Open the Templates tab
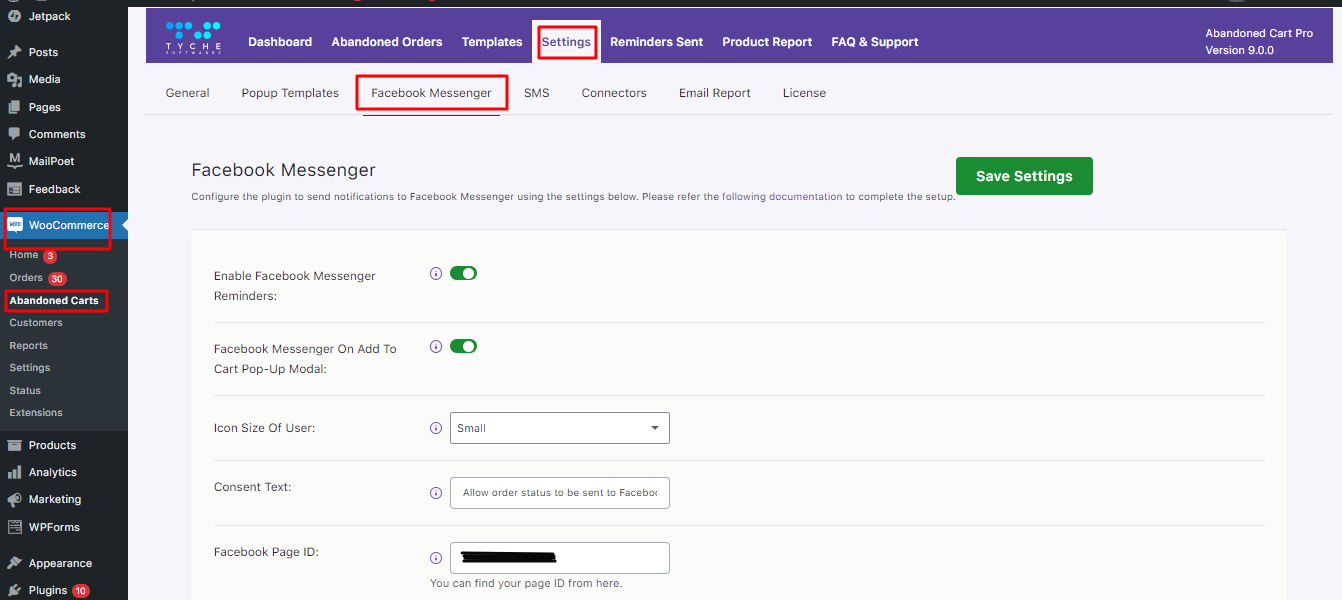The width and height of the screenshot is (1342, 600). click(x=492, y=42)
